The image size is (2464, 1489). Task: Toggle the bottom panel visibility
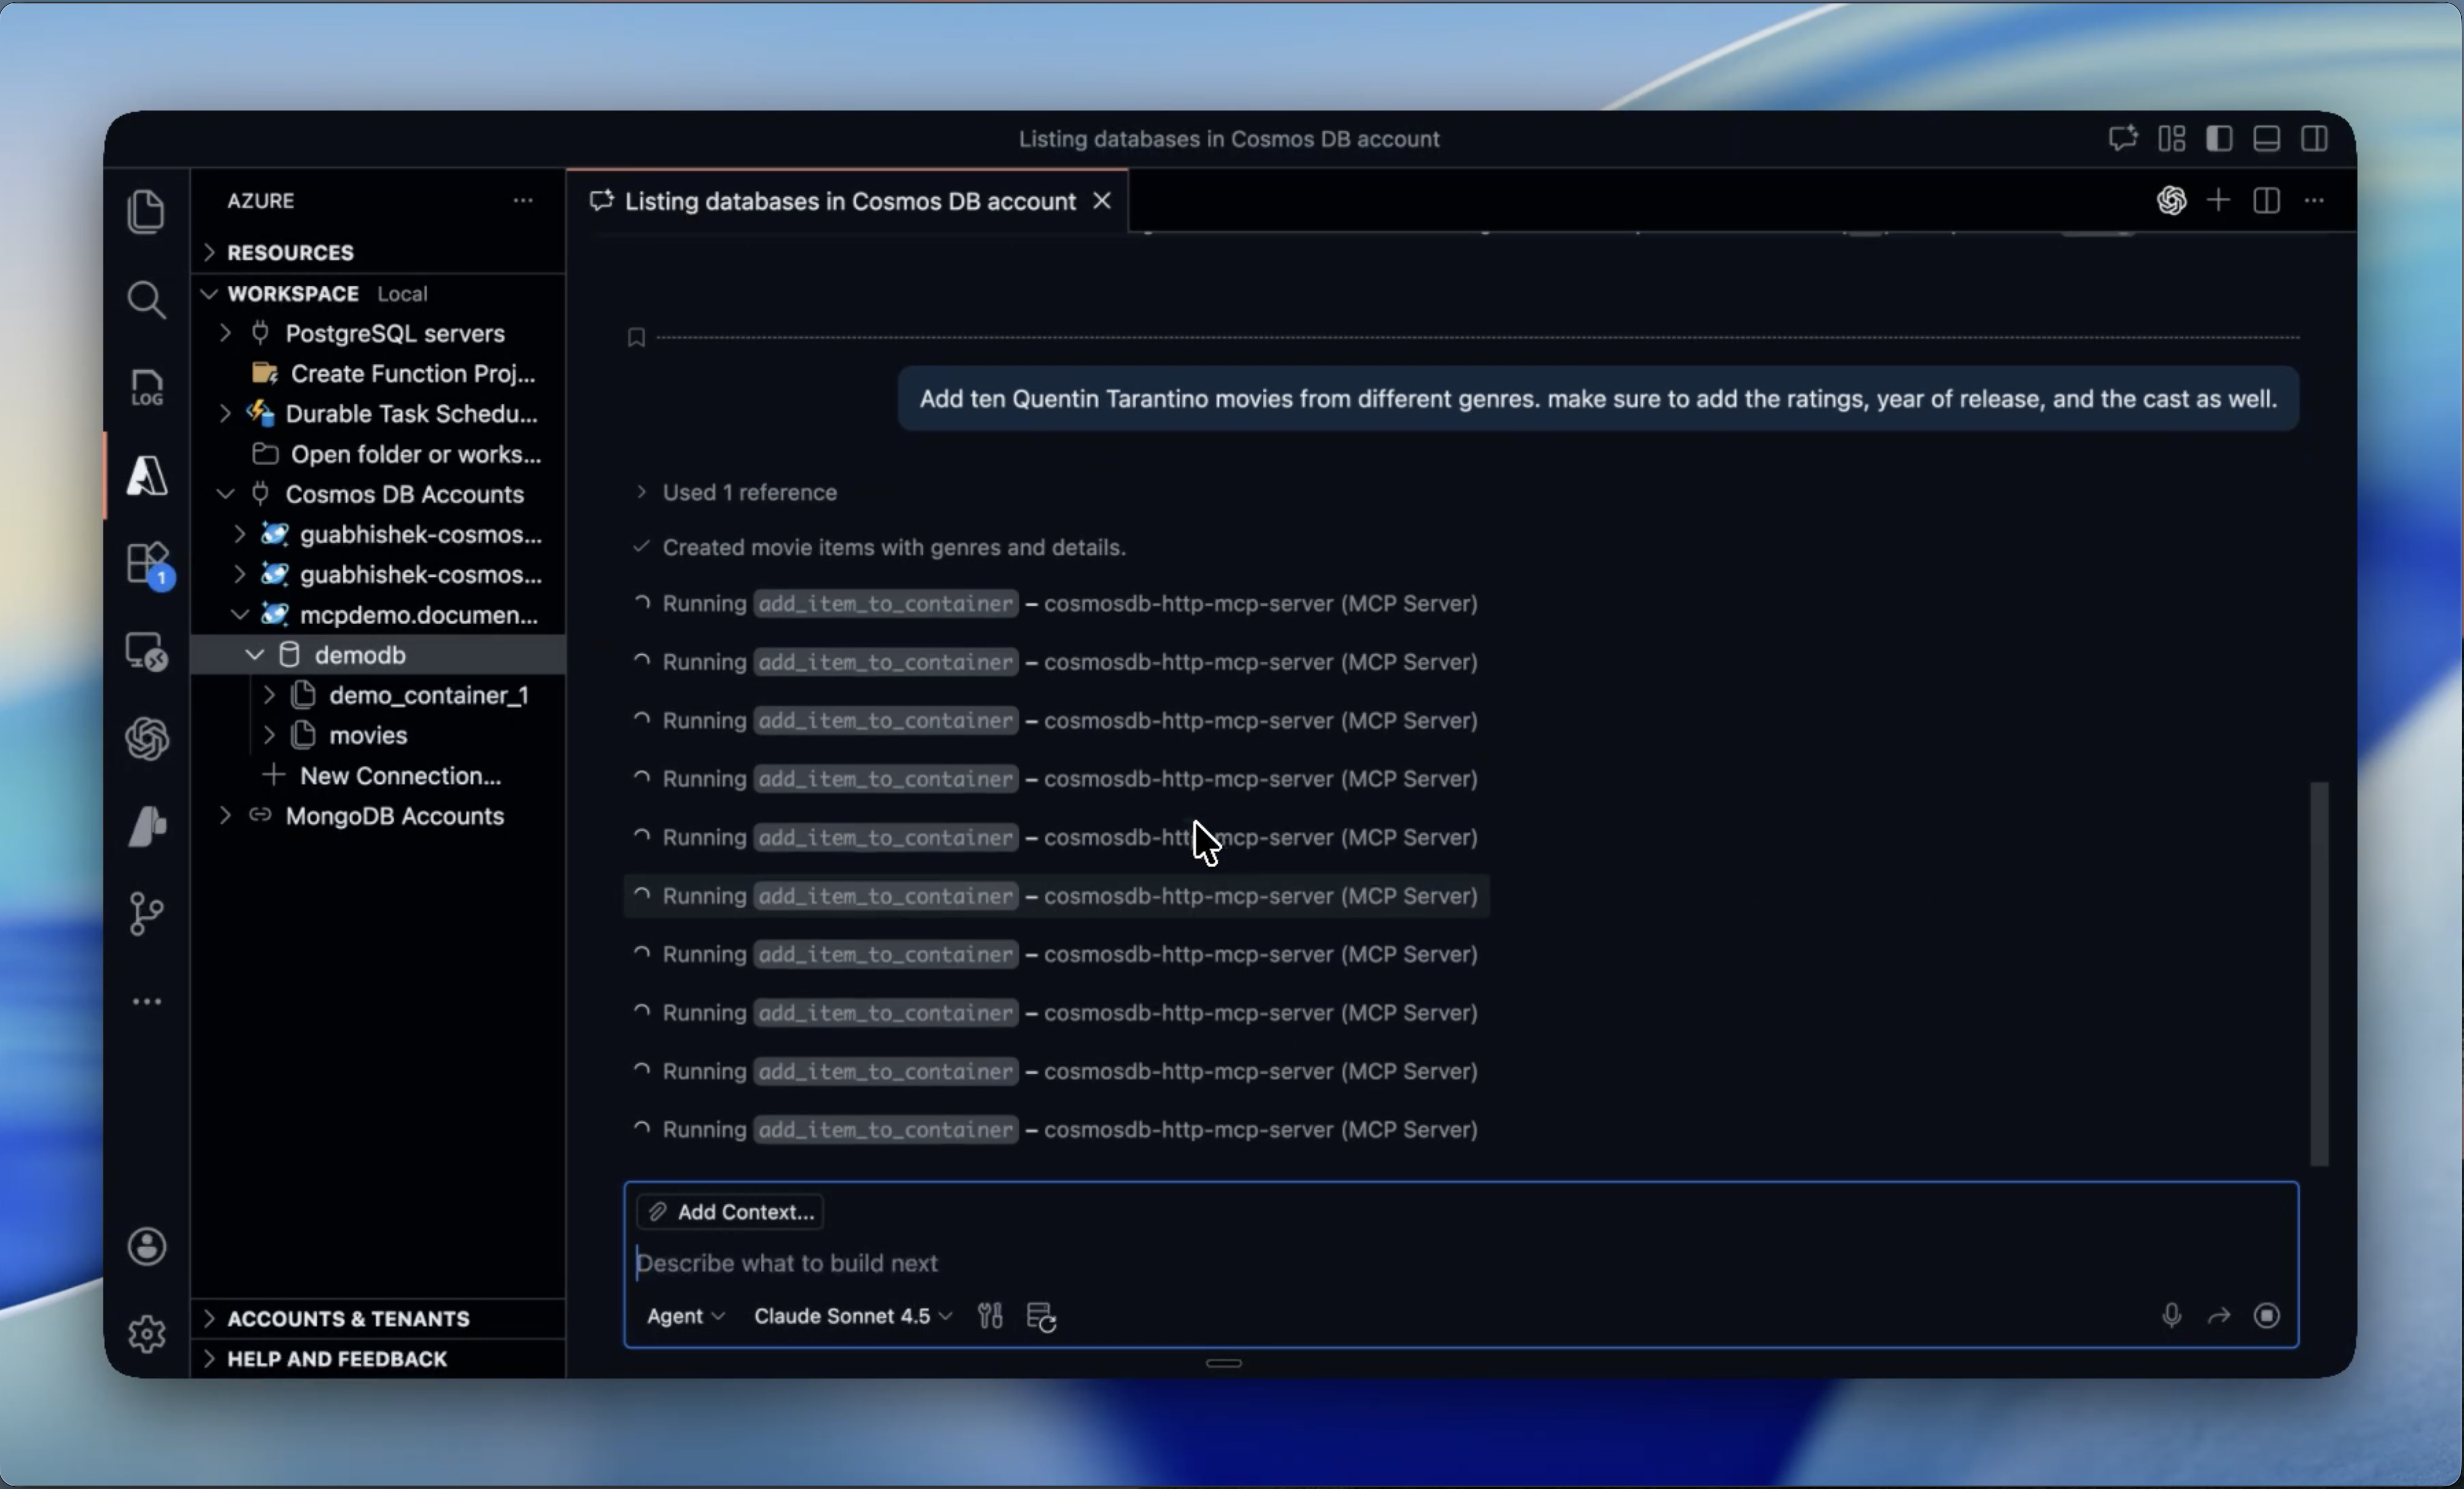[2266, 138]
